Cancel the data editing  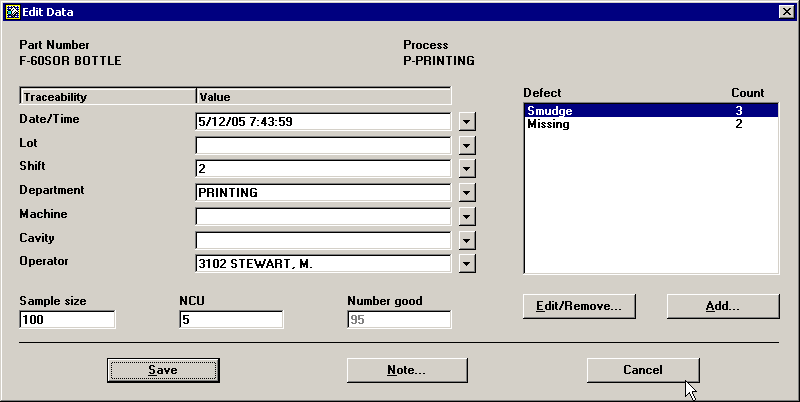pyautogui.click(x=642, y=370)
